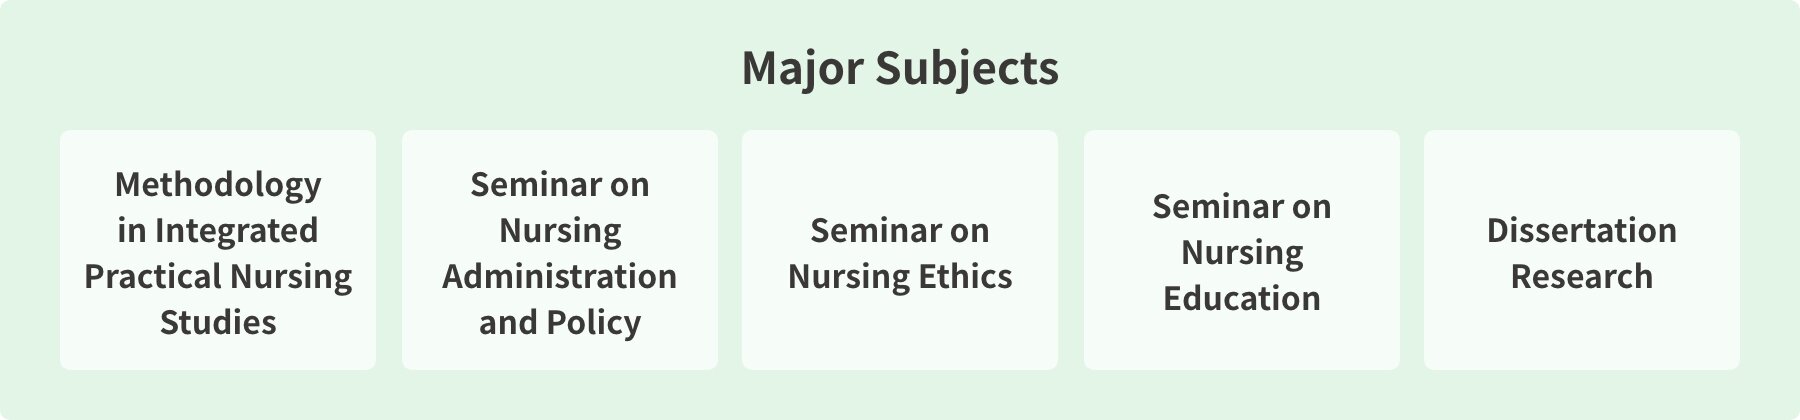Click the word Education in fourth card
The width and height of the screenshot is (1800, 420).
pos(1242,298)
